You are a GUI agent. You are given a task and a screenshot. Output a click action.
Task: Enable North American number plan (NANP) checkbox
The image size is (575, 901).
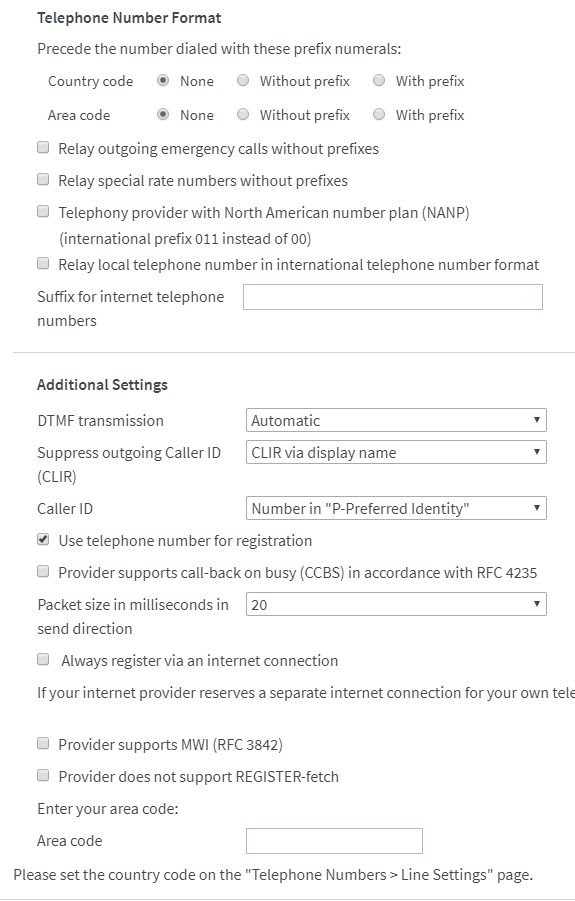[x=43, y=211]
